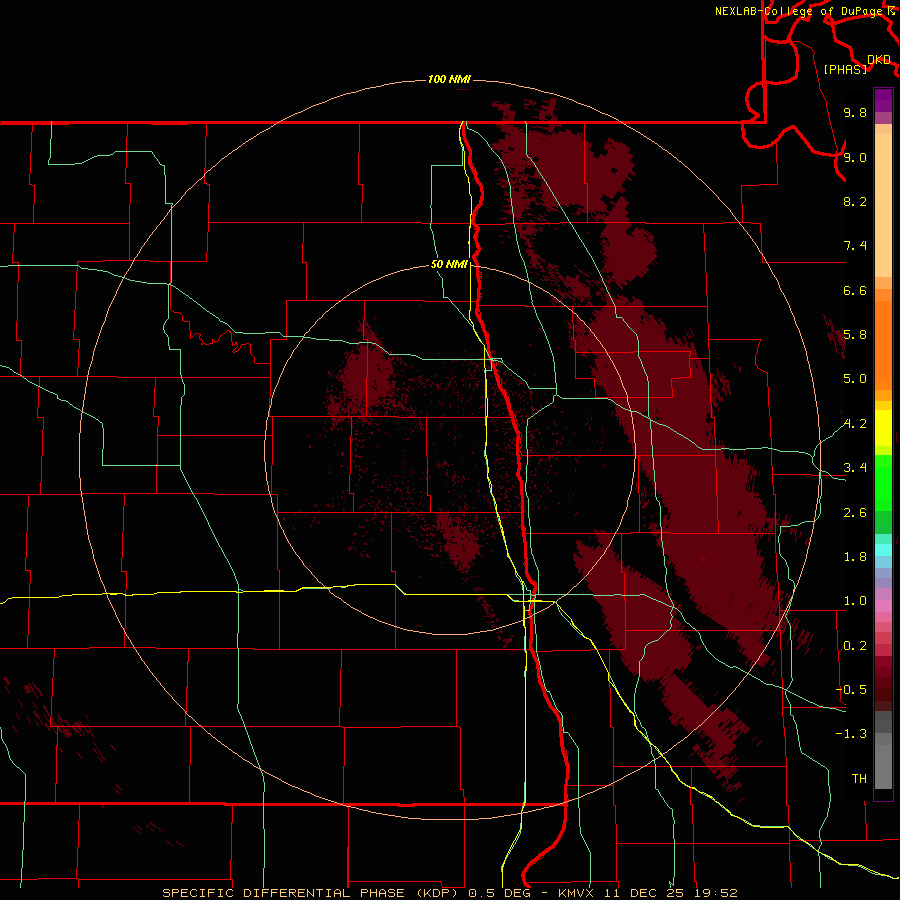The height and width of the screenshot is (900, 900).
Task: Click the 5.0 value on the color scale
Action: coord(855,379)
